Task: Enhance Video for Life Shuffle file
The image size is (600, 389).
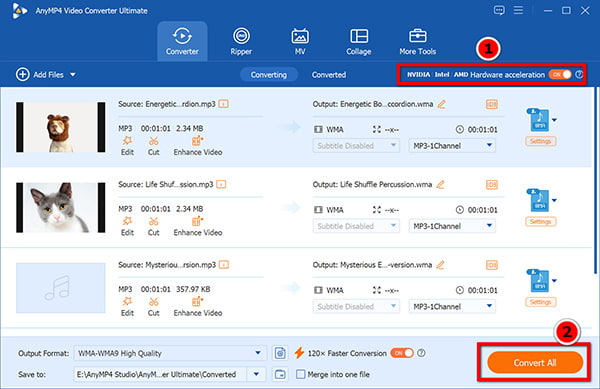Action: (x=198, y=226)
